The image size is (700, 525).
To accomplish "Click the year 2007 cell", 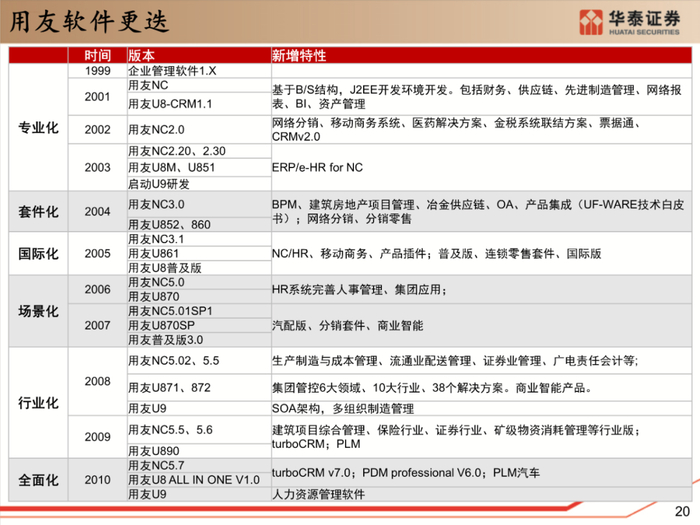I will [x=97, y=325].
